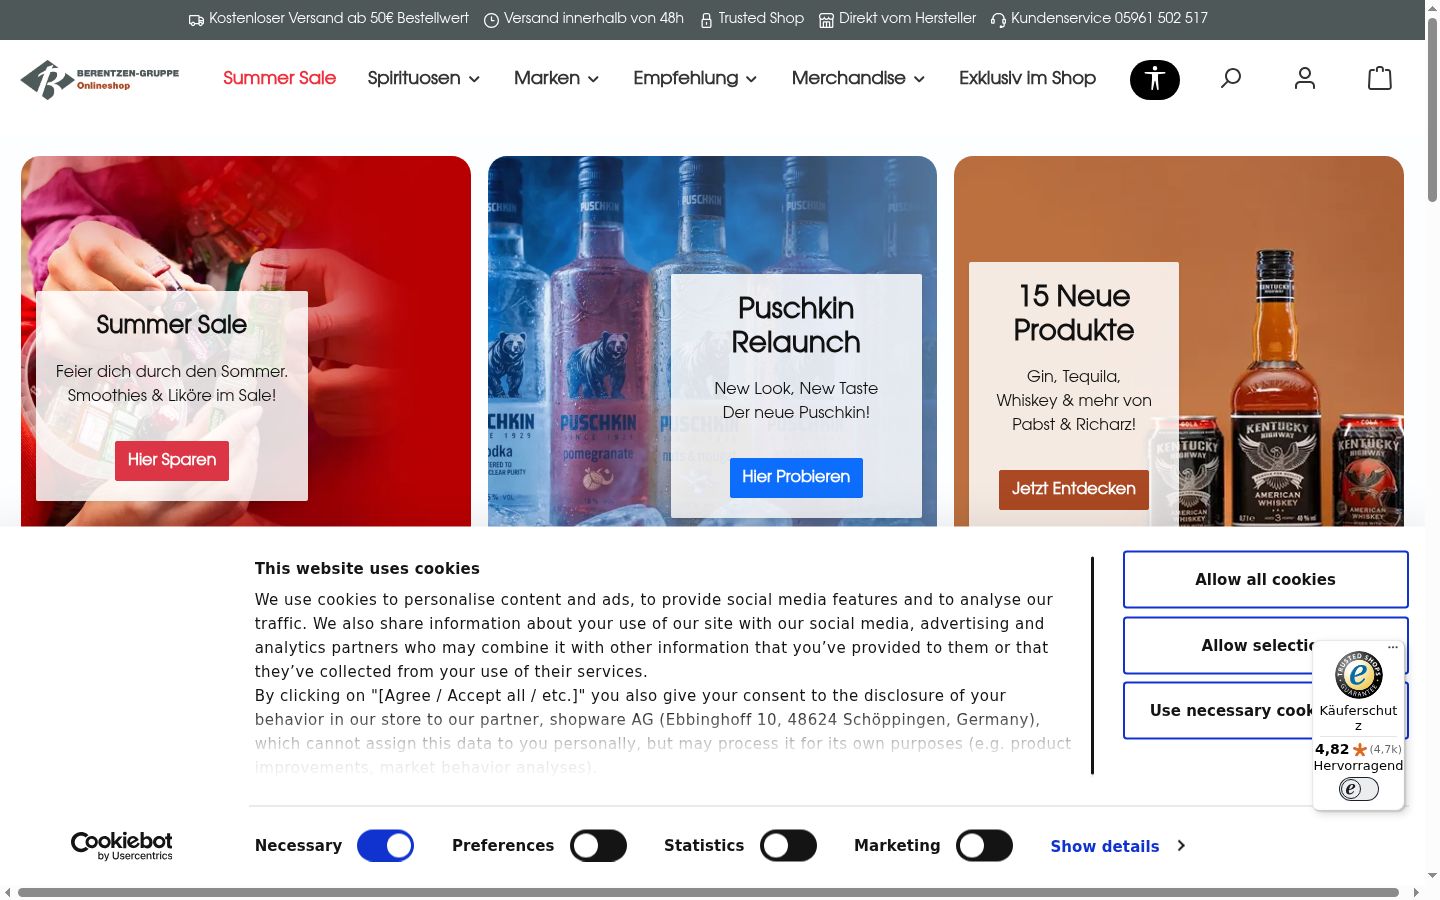Click the Allow all cookies button
This screenshot has height=900, width=1440.
(1265, 579)
